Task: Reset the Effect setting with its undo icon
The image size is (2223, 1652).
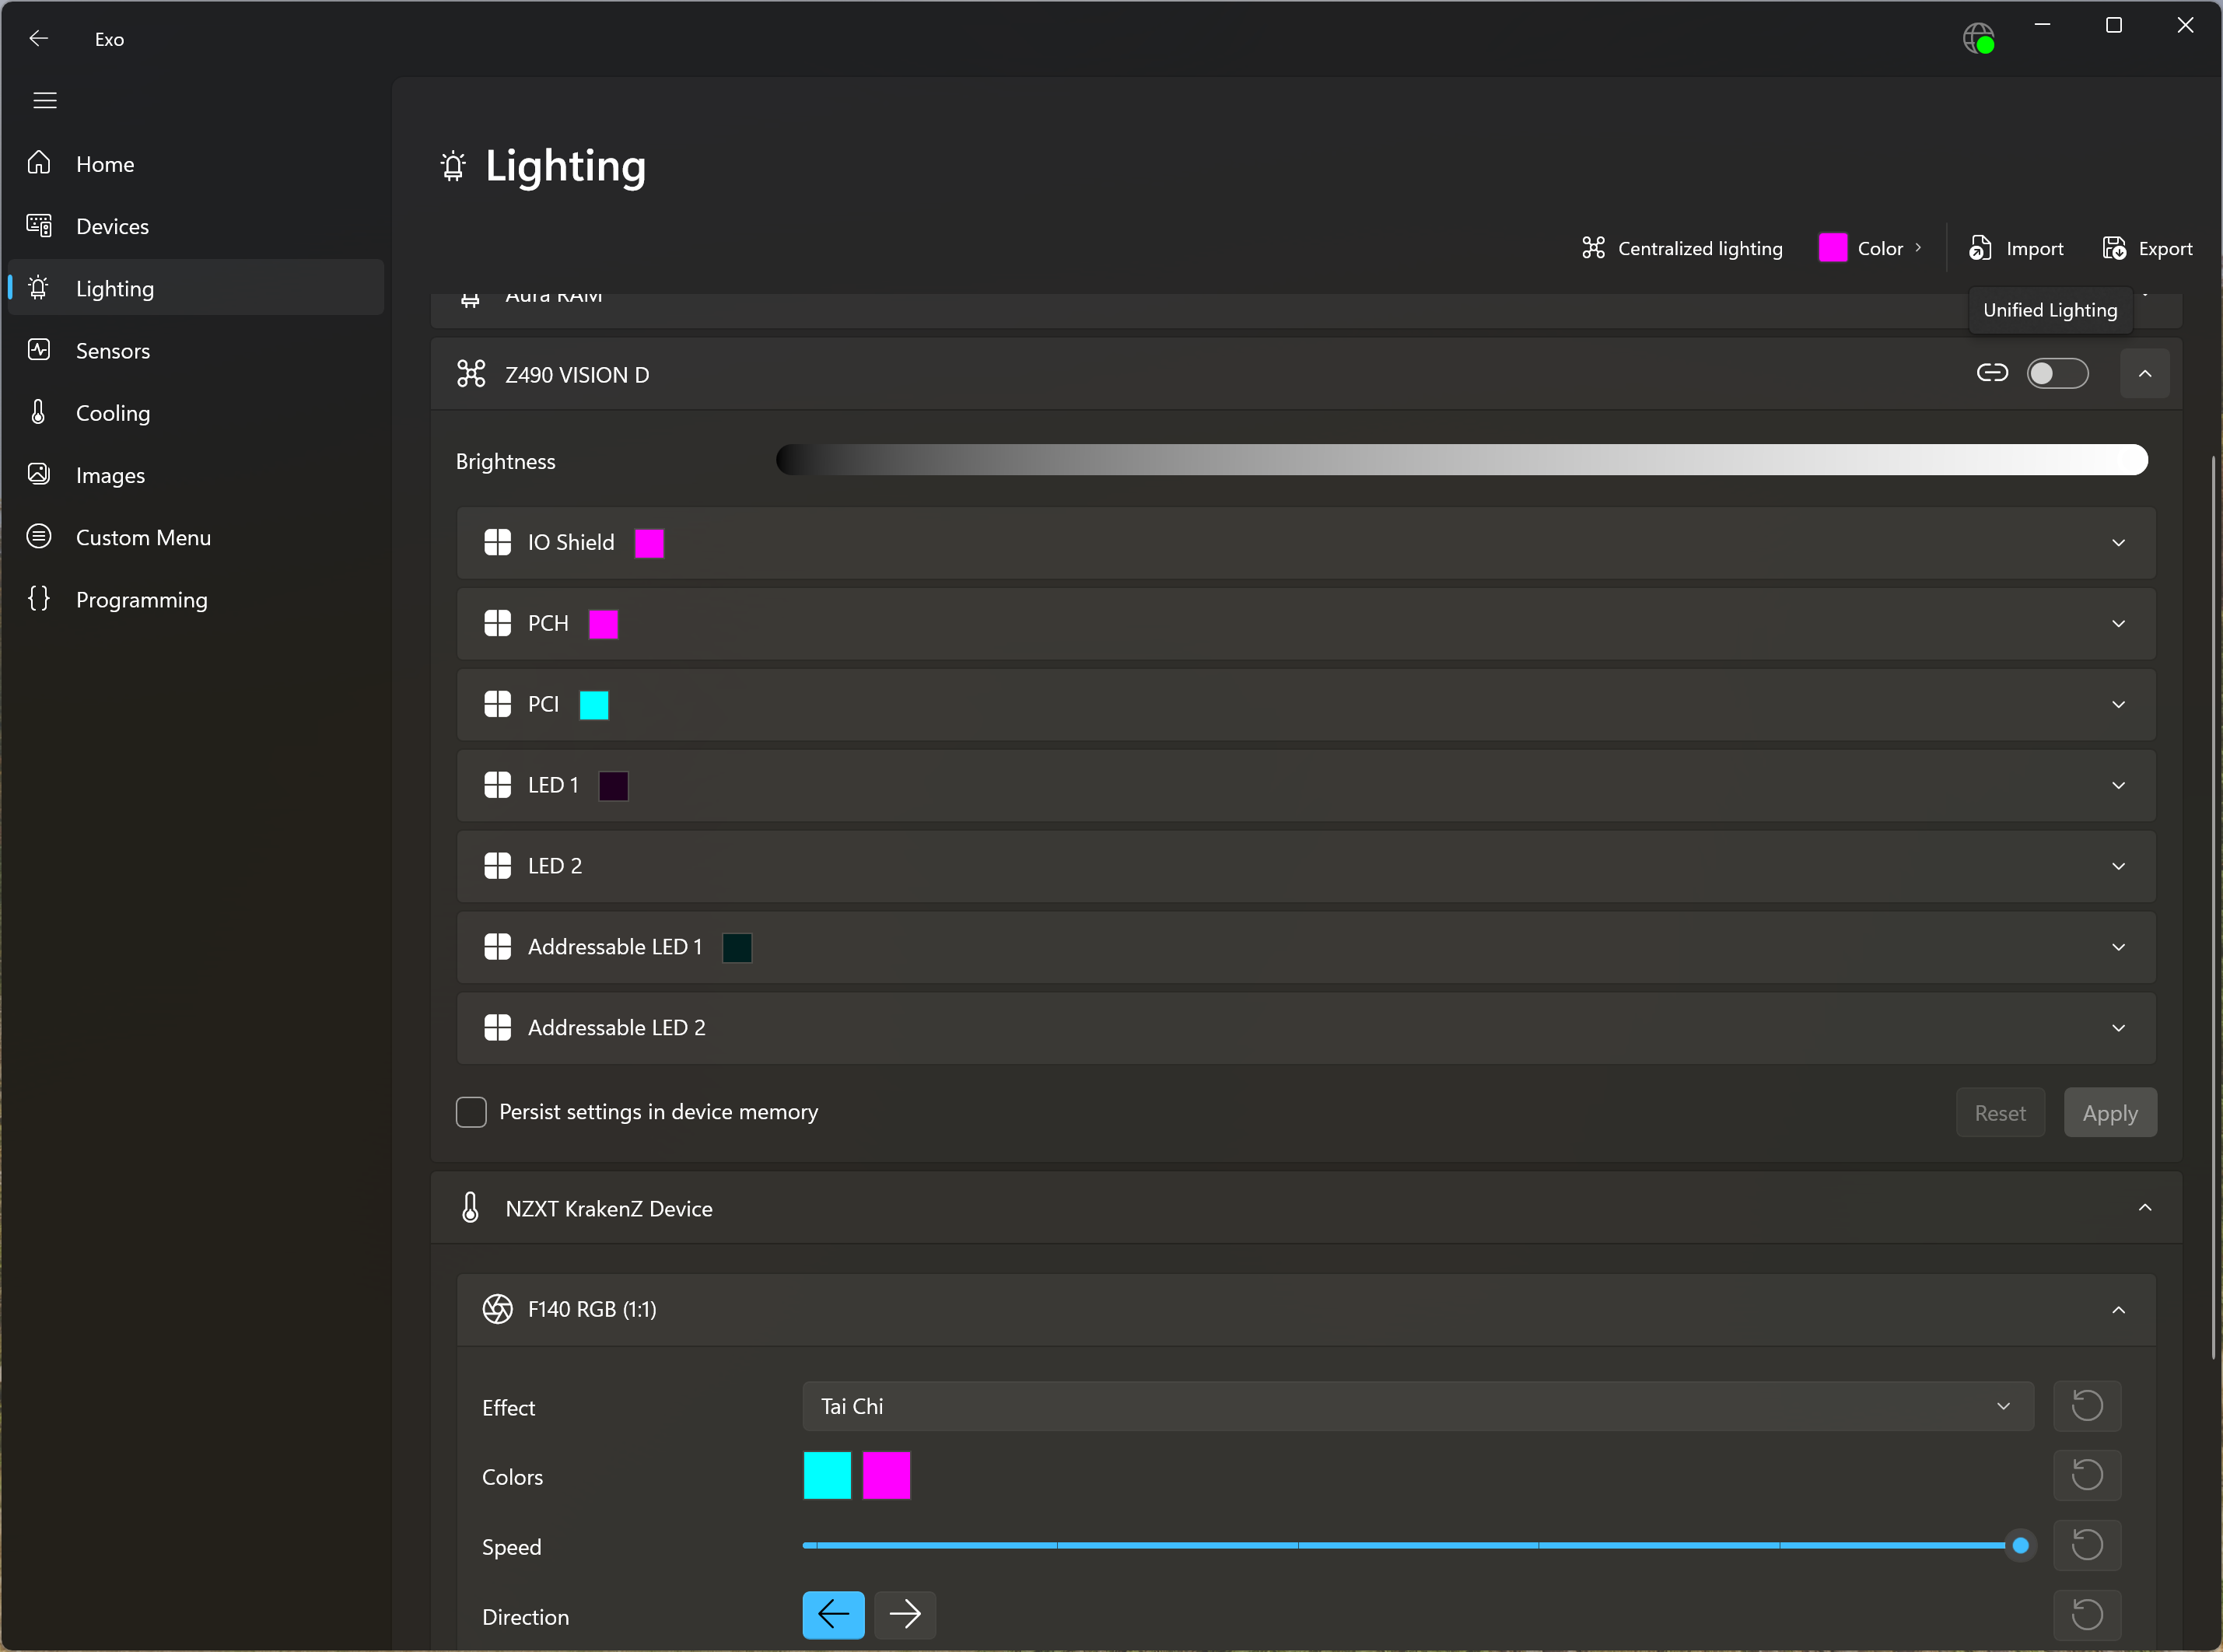Action: click(2086, 1405)
